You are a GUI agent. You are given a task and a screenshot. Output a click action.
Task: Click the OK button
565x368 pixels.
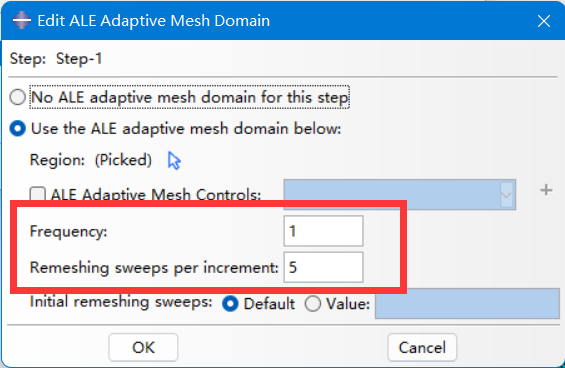click(143, 347)
